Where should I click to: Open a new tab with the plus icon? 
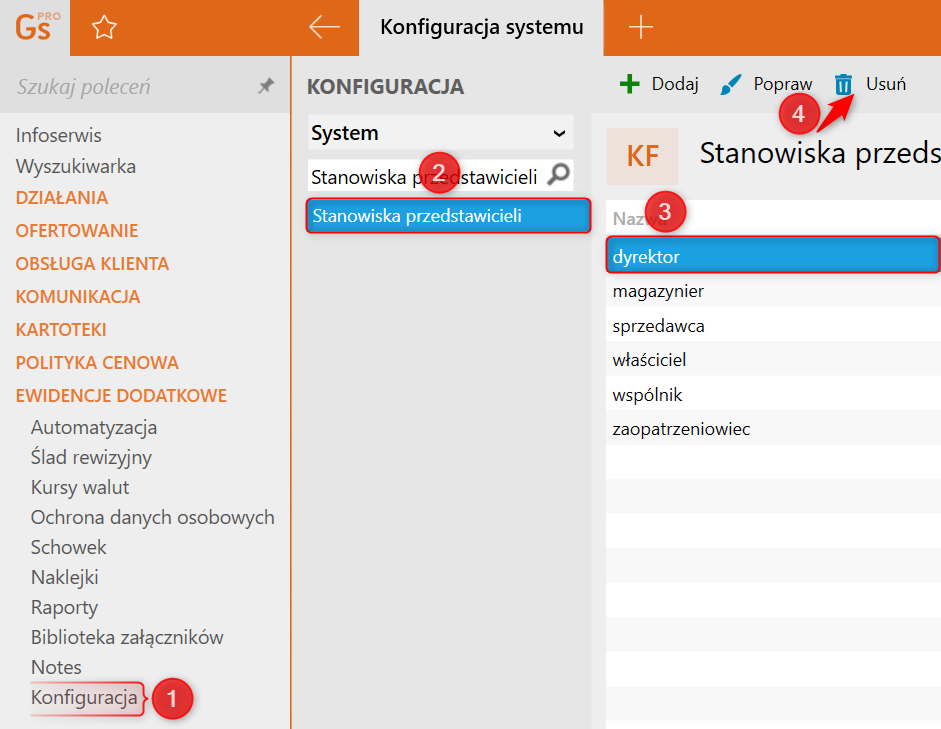coord(640,27)
